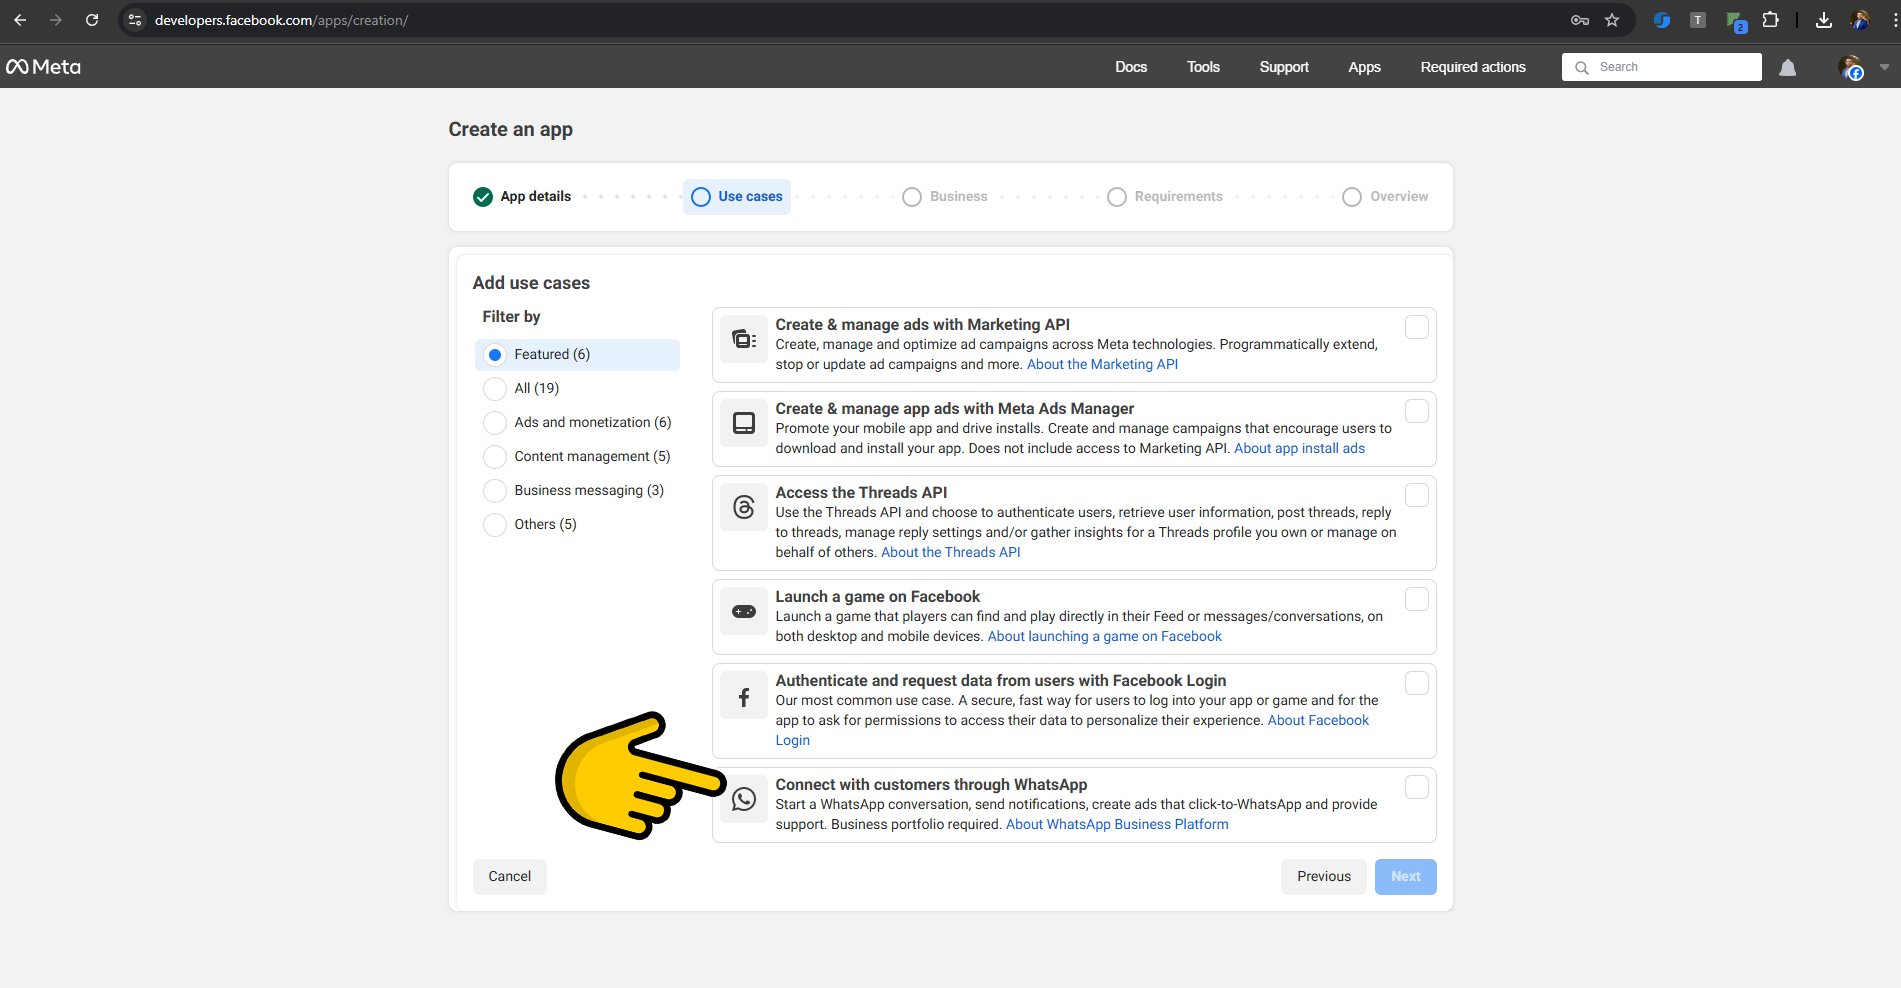Bookmark this page with the star icon
The image size is (1901, 988).
(1612, 20)
